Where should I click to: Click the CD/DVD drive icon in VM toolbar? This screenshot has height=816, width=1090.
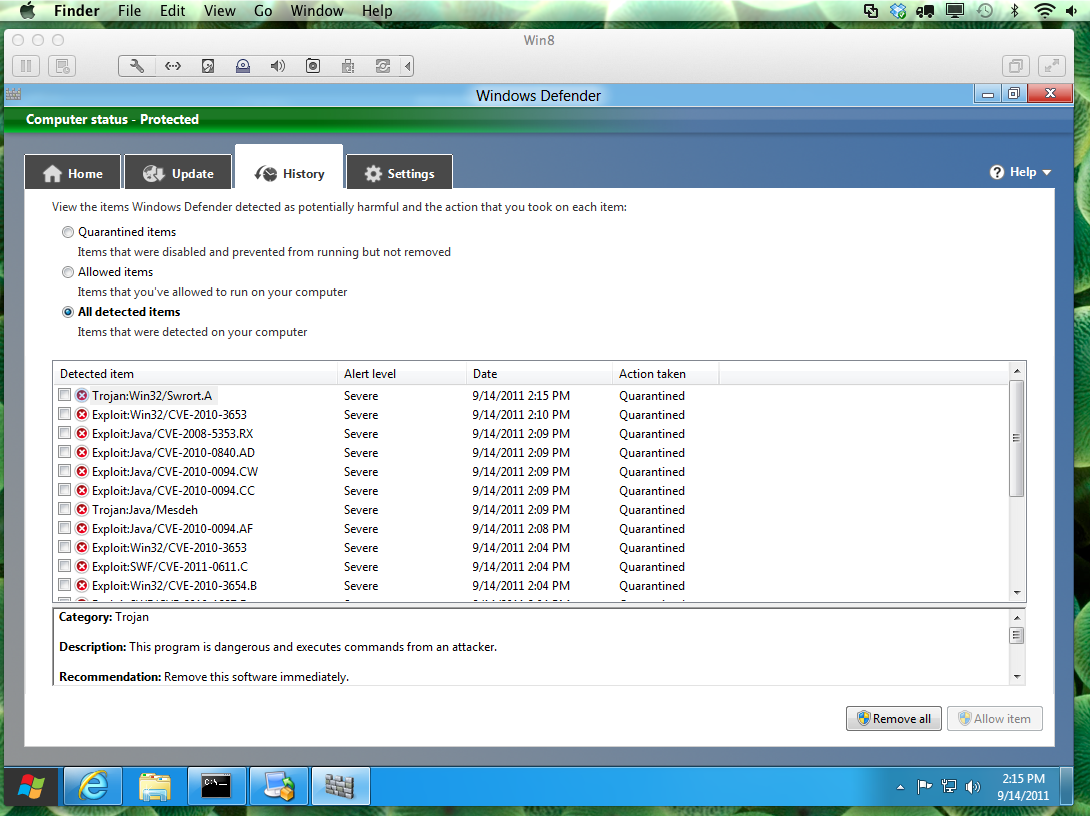(x=243, y=66)
